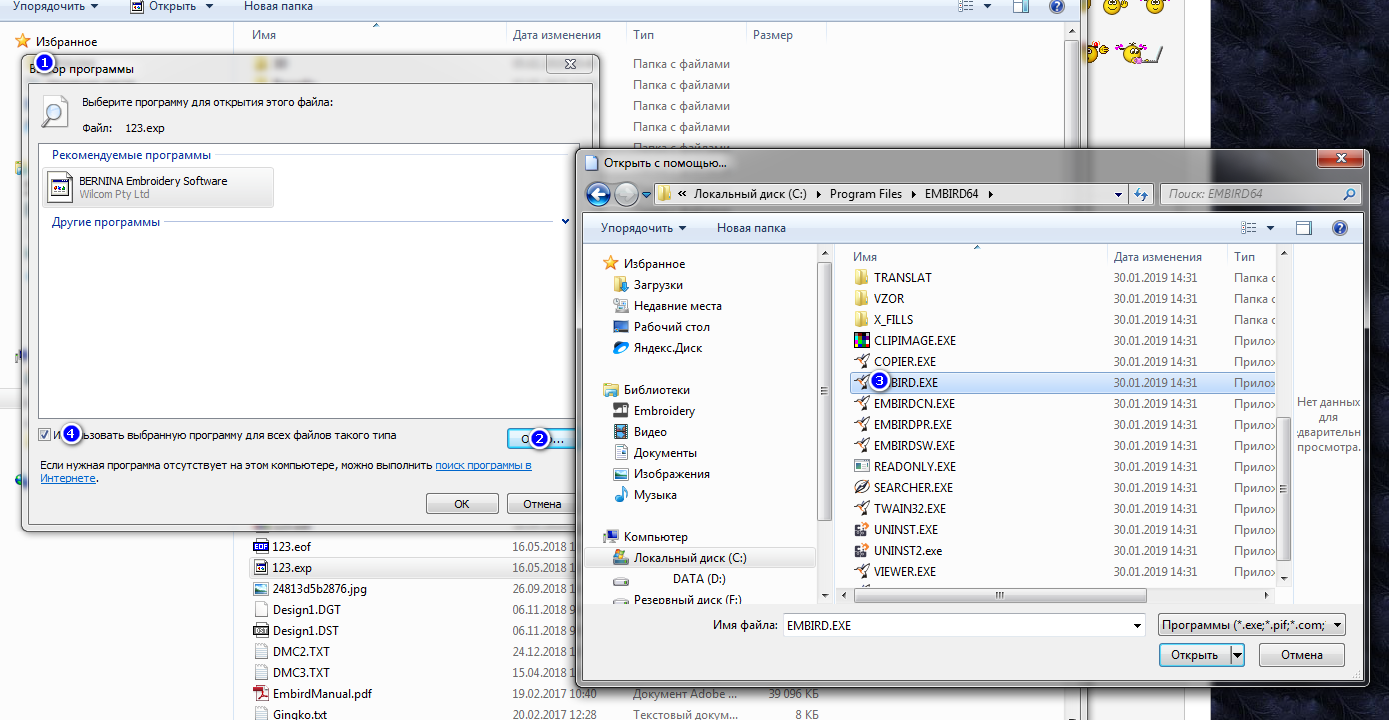This screenshot has width=1389, height=720.
Task: Toggle use selected program for all files checkbox
Action: coord(44,435)
